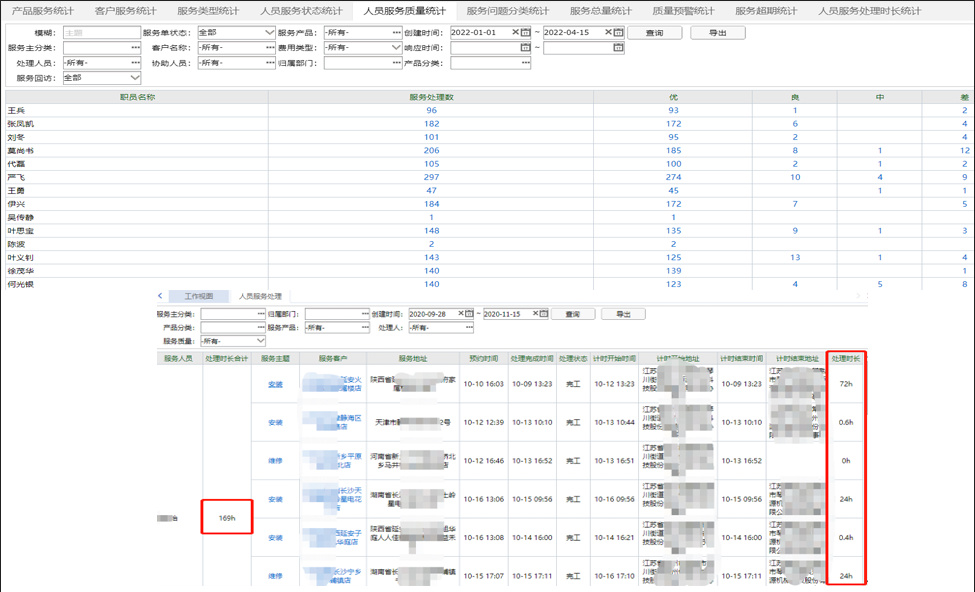This screenshot has height=592, width=975.
Task: Click the 模糊 search input field
Action: tap(100, 33)
